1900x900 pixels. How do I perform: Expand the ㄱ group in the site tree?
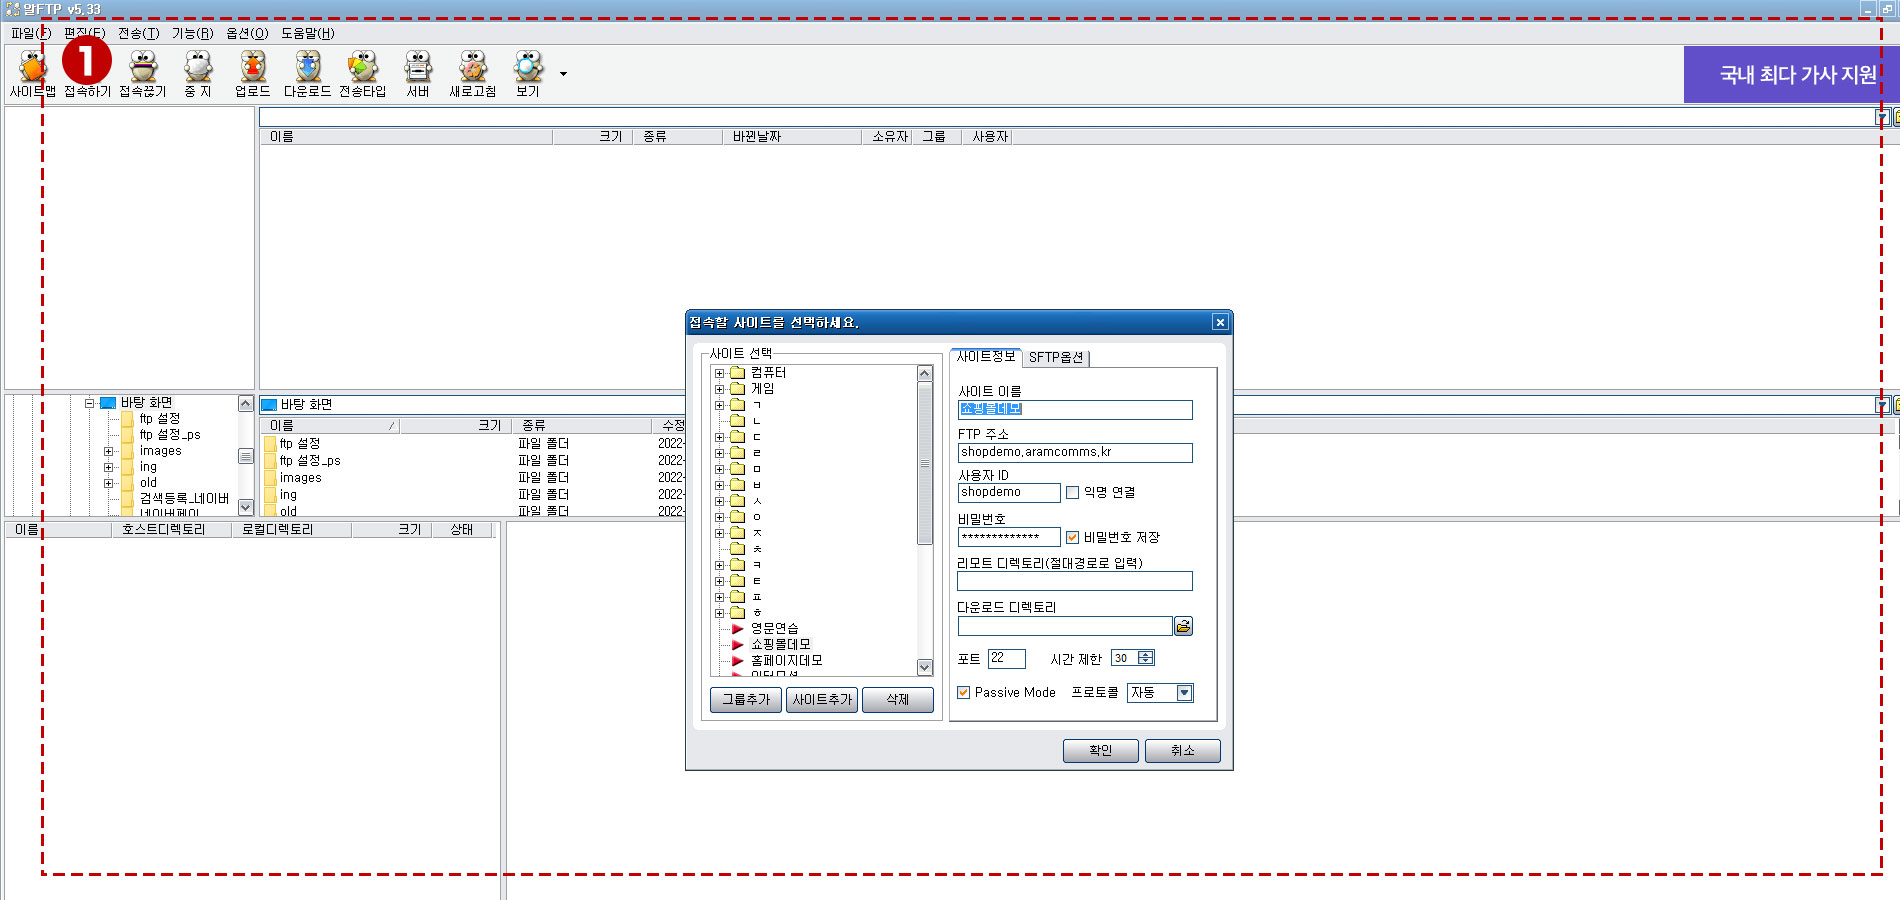[719, 405]
